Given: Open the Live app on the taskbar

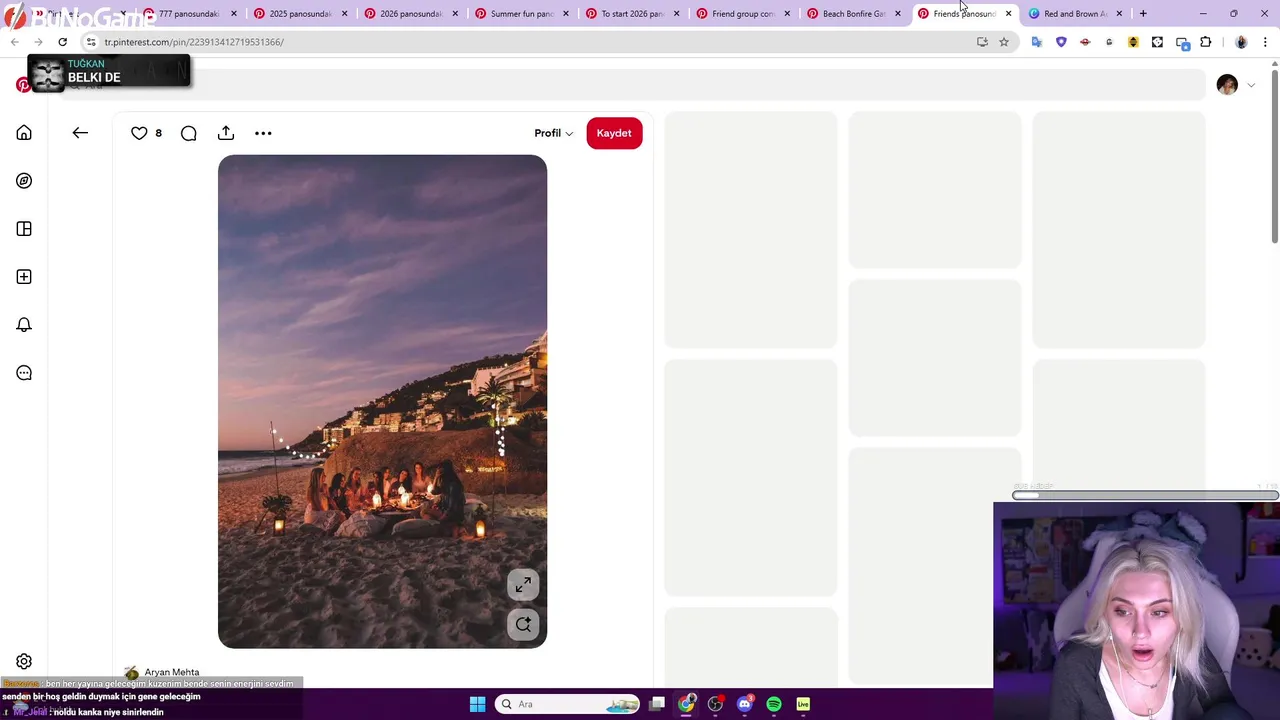Looking at the screenshot, I should (x=803, y=704).
